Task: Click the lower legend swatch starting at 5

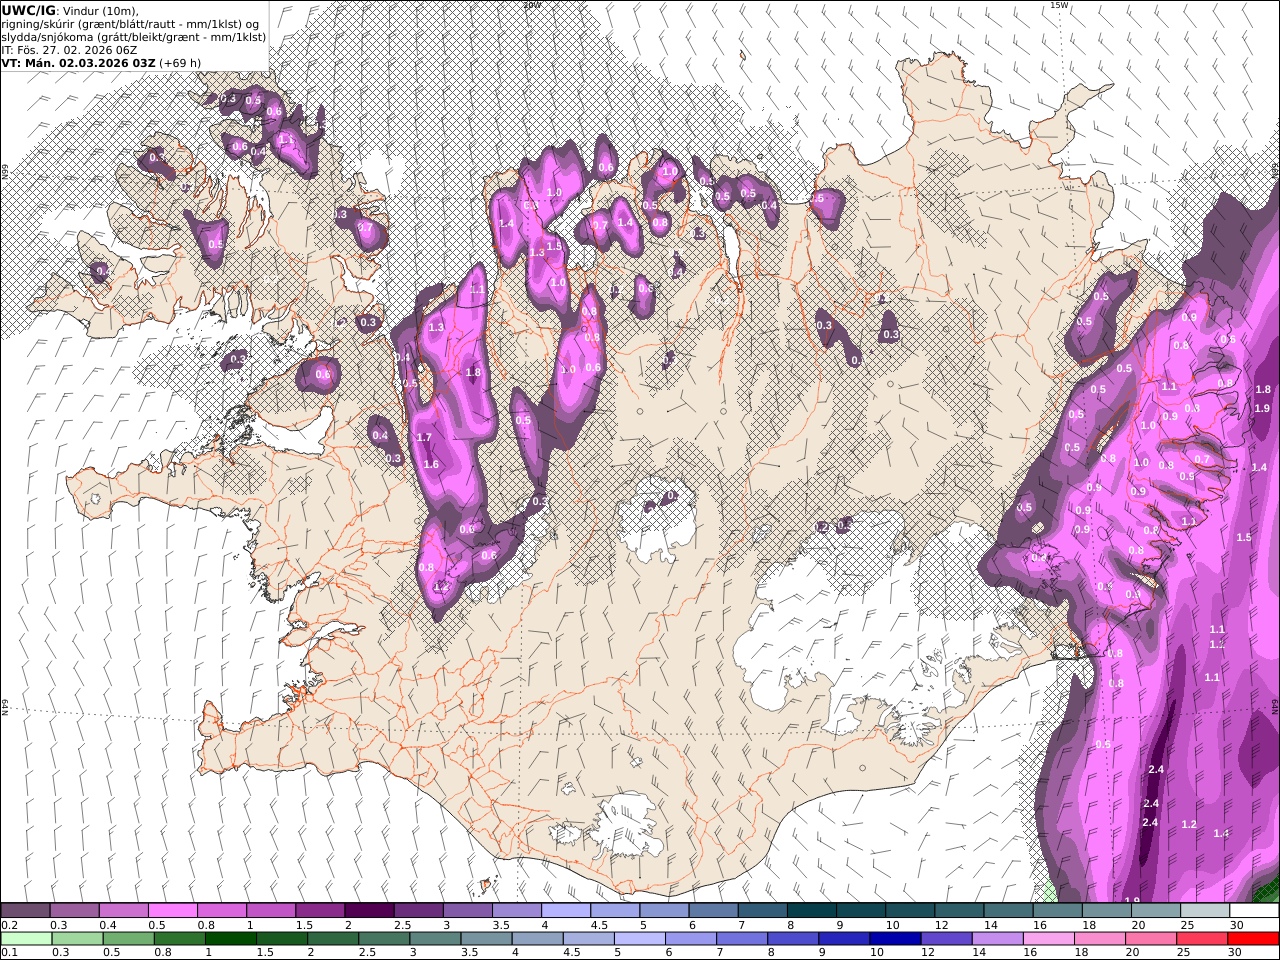Action: [639, 939]
